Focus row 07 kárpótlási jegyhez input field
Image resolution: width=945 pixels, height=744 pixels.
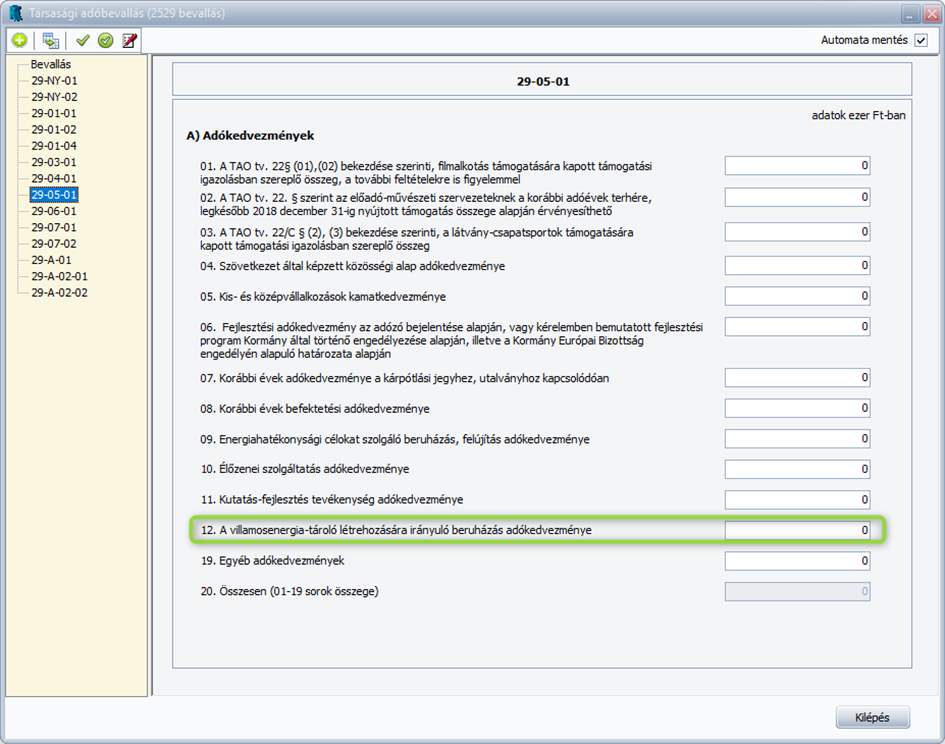click(x=797, y=378)
